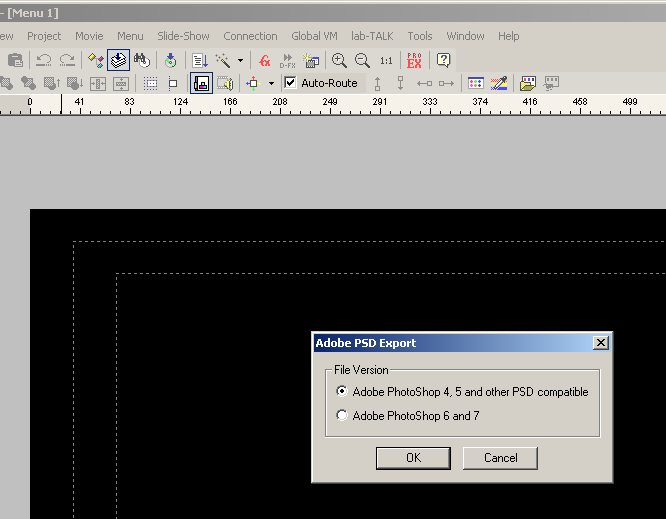Image resolution: width=666 pixels, height=519 pixels.
Task: Toggle the Auto-Route checkbox
Action: tap(290, 82)
